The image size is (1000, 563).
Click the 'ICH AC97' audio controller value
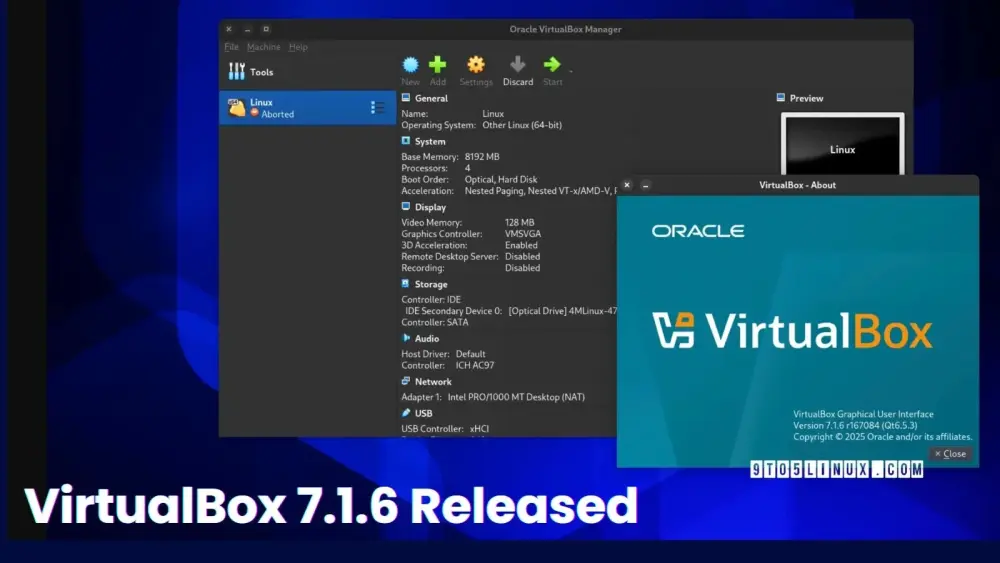tap(474, 365)
